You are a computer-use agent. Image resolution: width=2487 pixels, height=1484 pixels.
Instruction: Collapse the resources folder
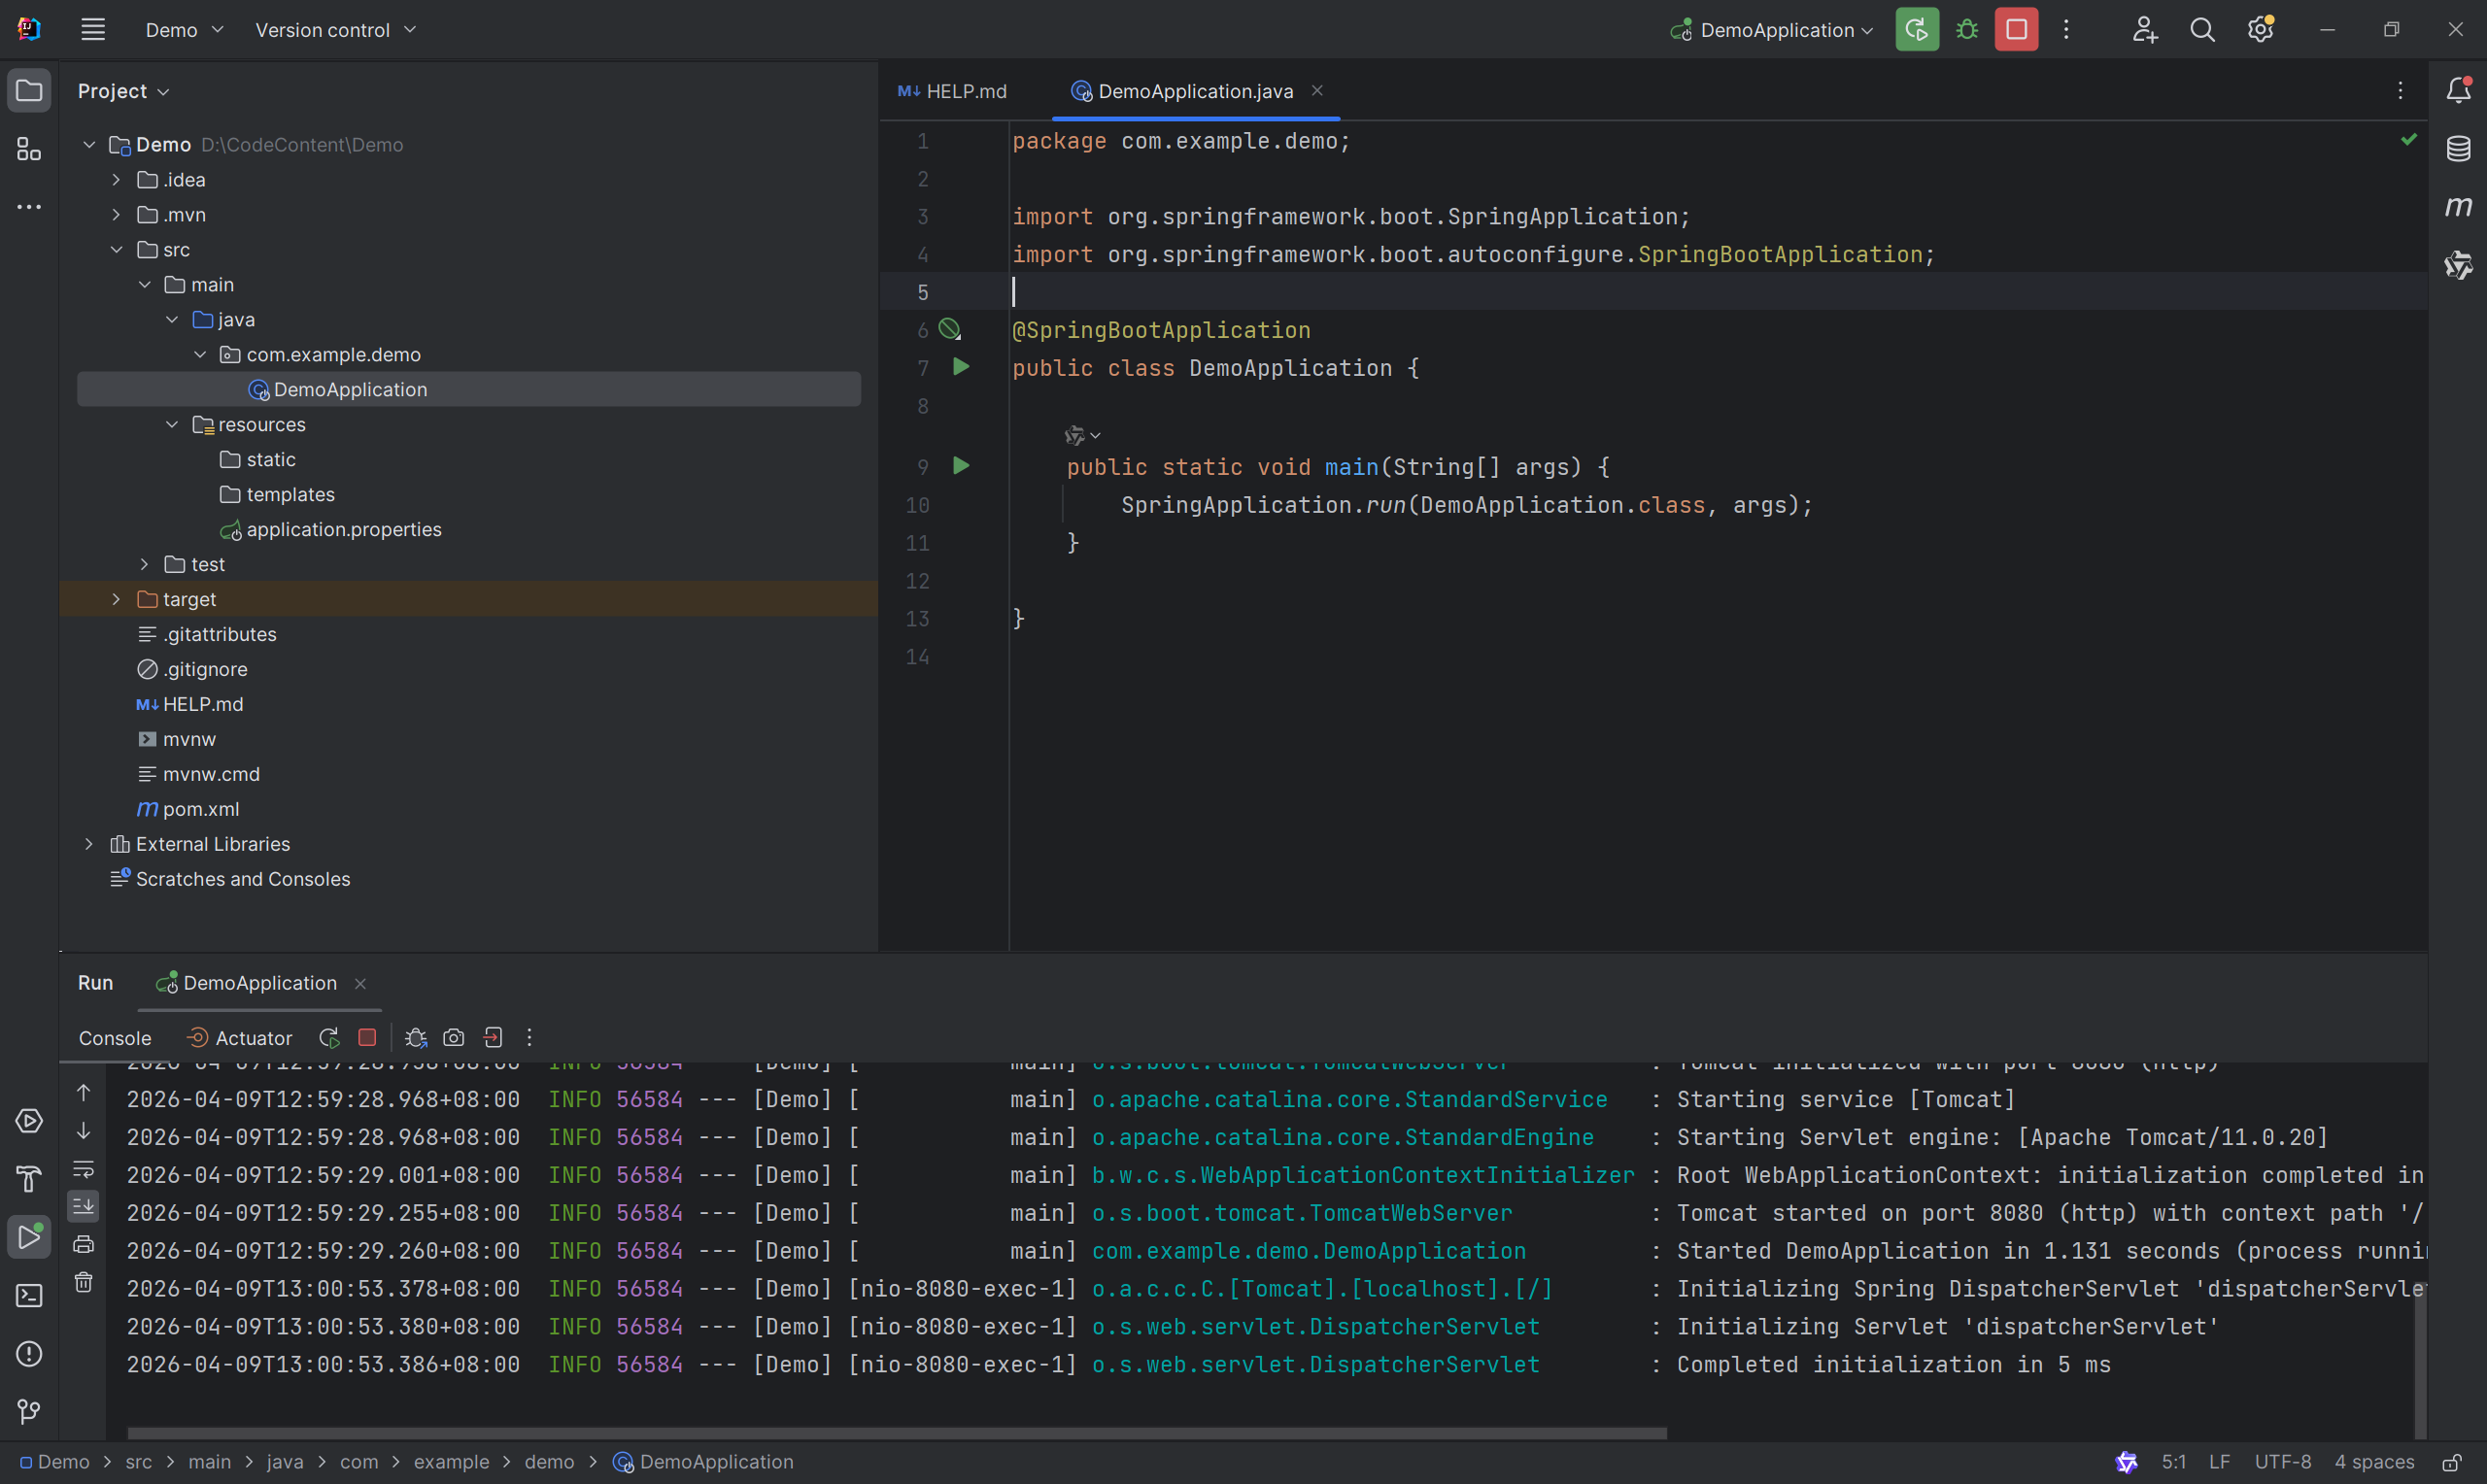point(172,425)
